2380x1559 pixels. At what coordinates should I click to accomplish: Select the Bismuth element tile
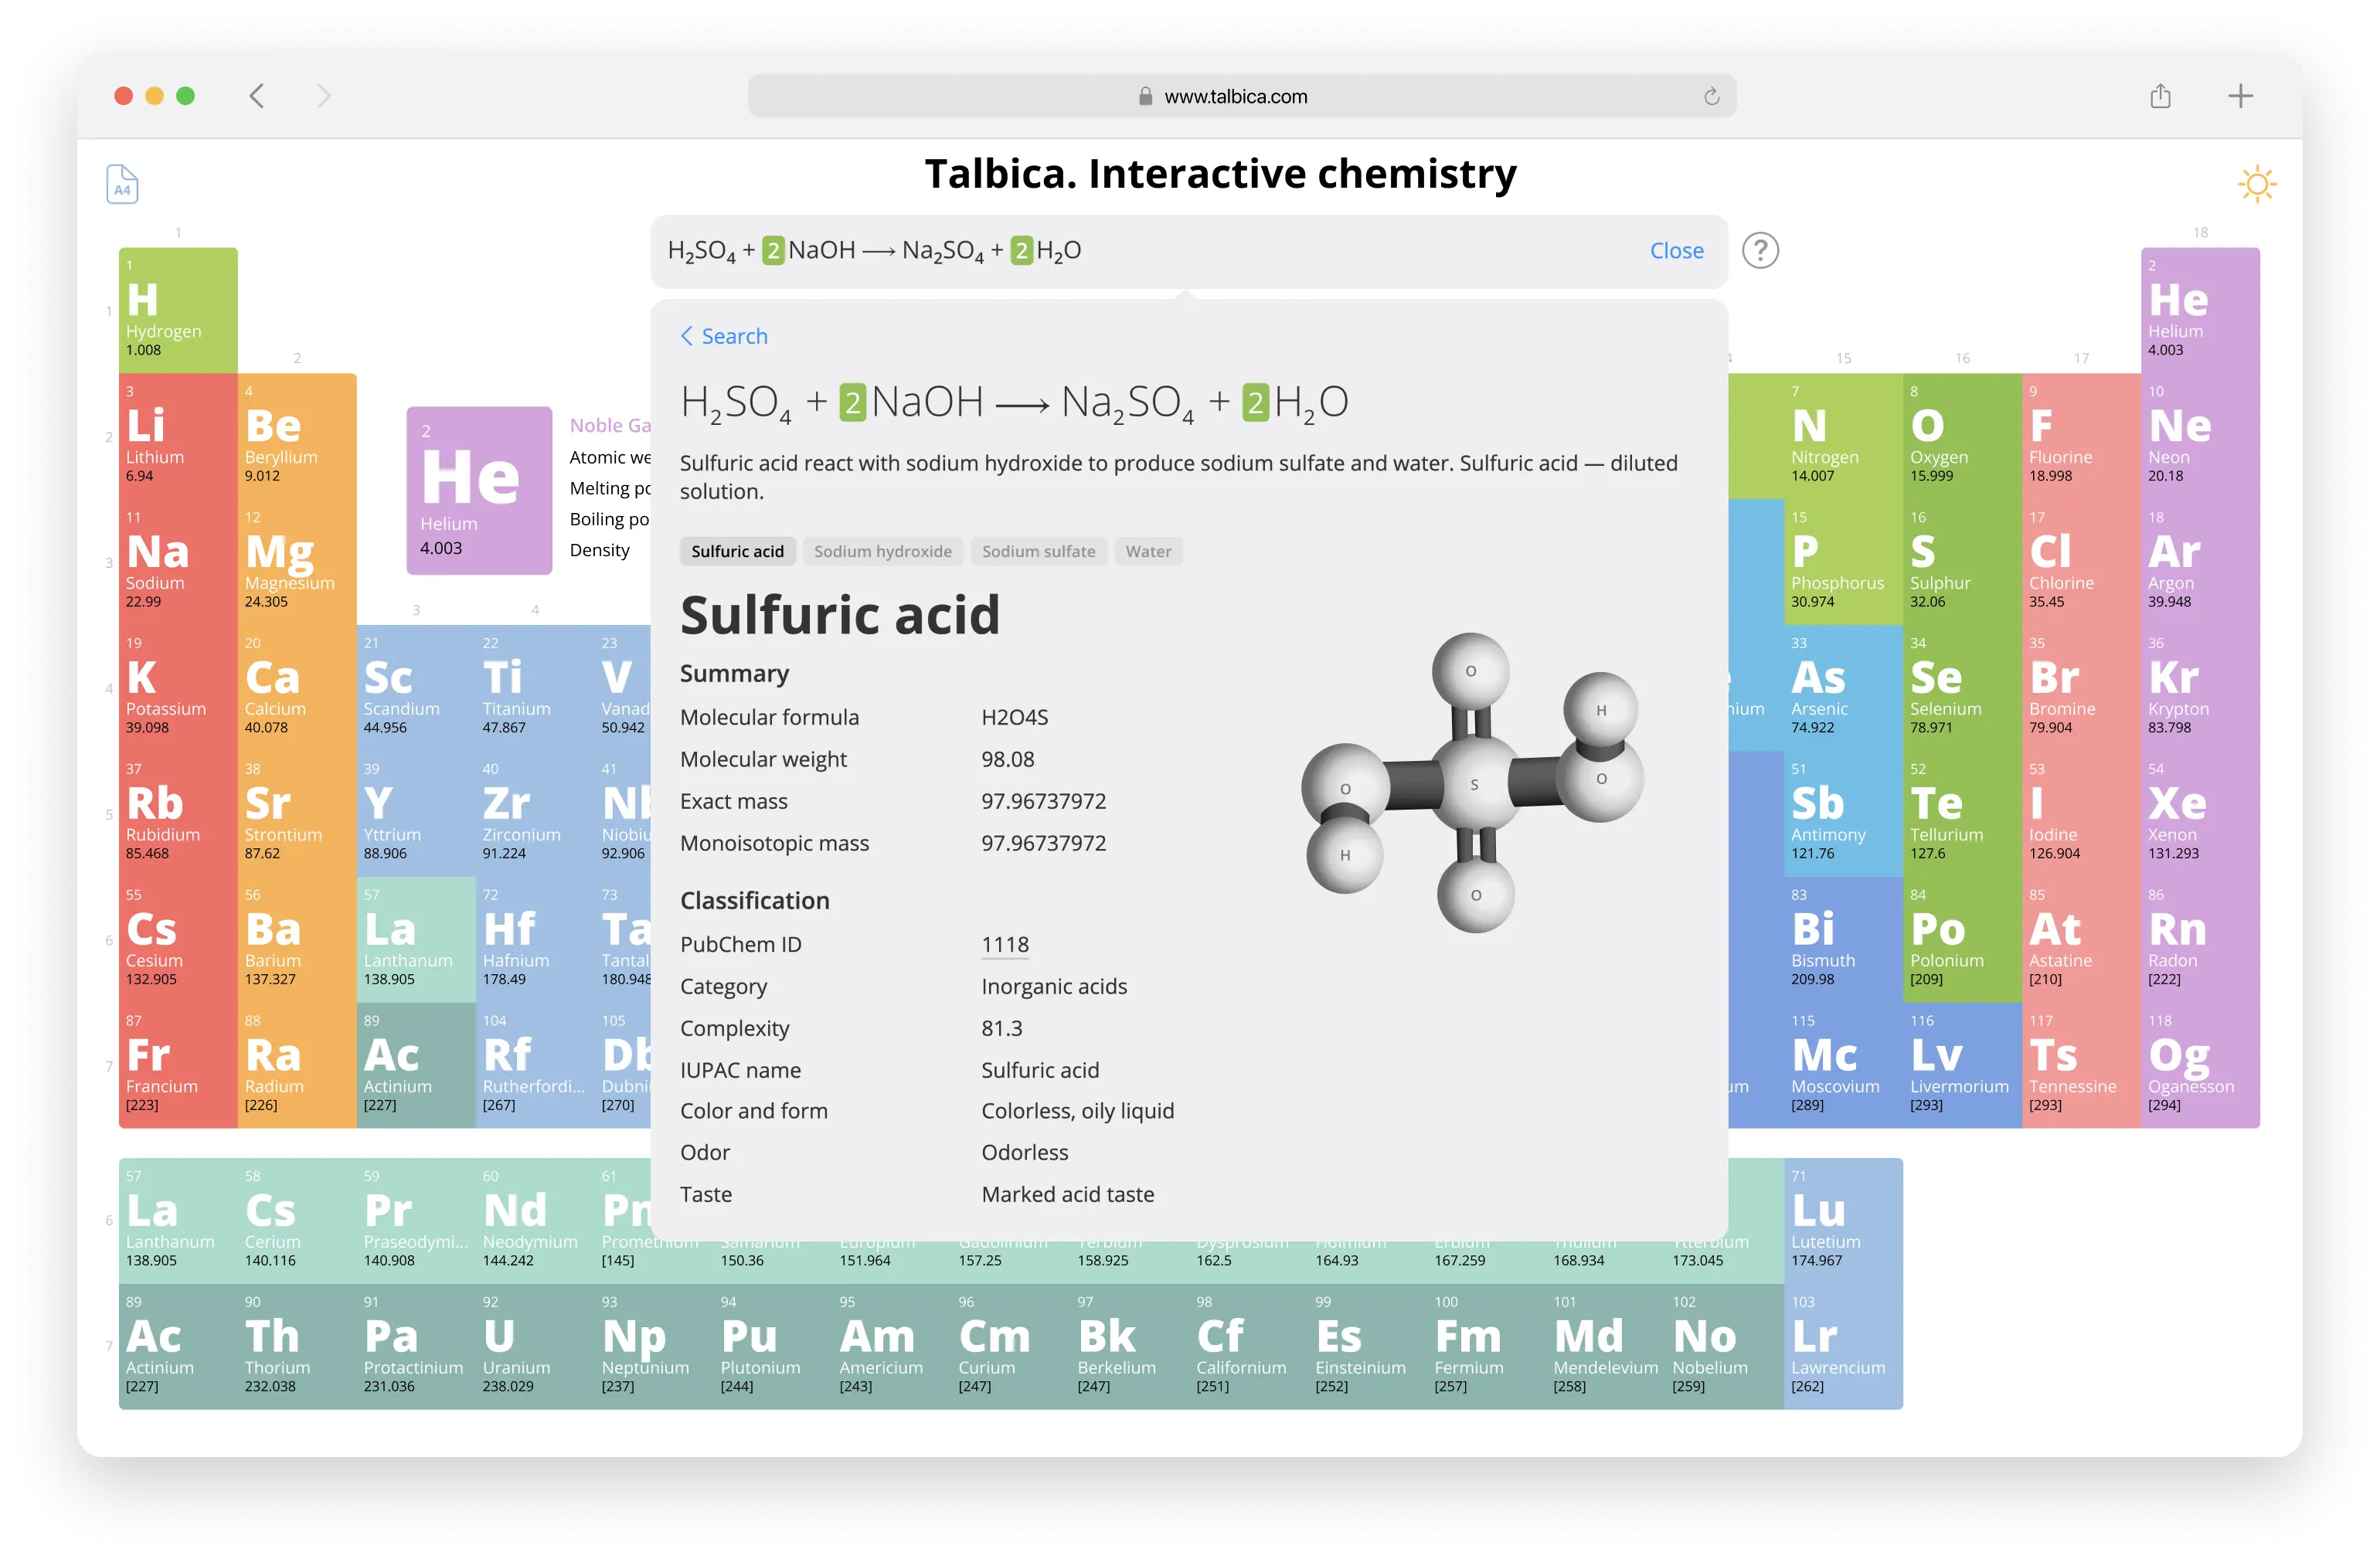(1843, 940)
